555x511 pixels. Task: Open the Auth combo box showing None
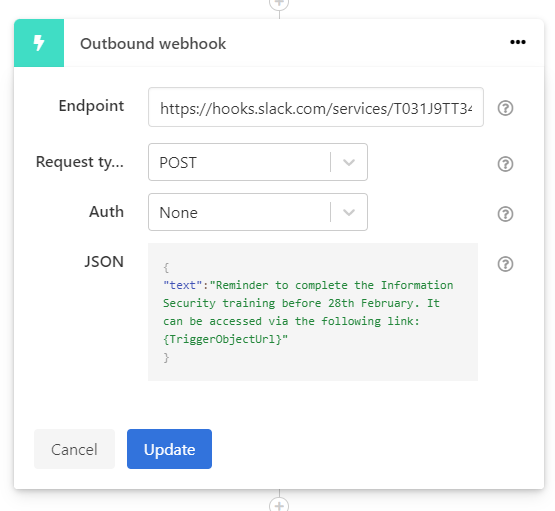[x=258, y=212]
